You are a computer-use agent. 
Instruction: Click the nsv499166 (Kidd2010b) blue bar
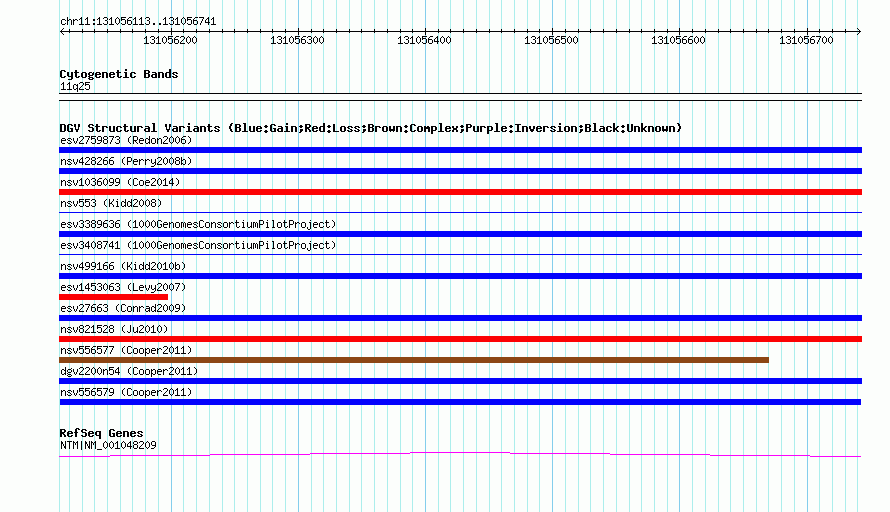point(460,276)
